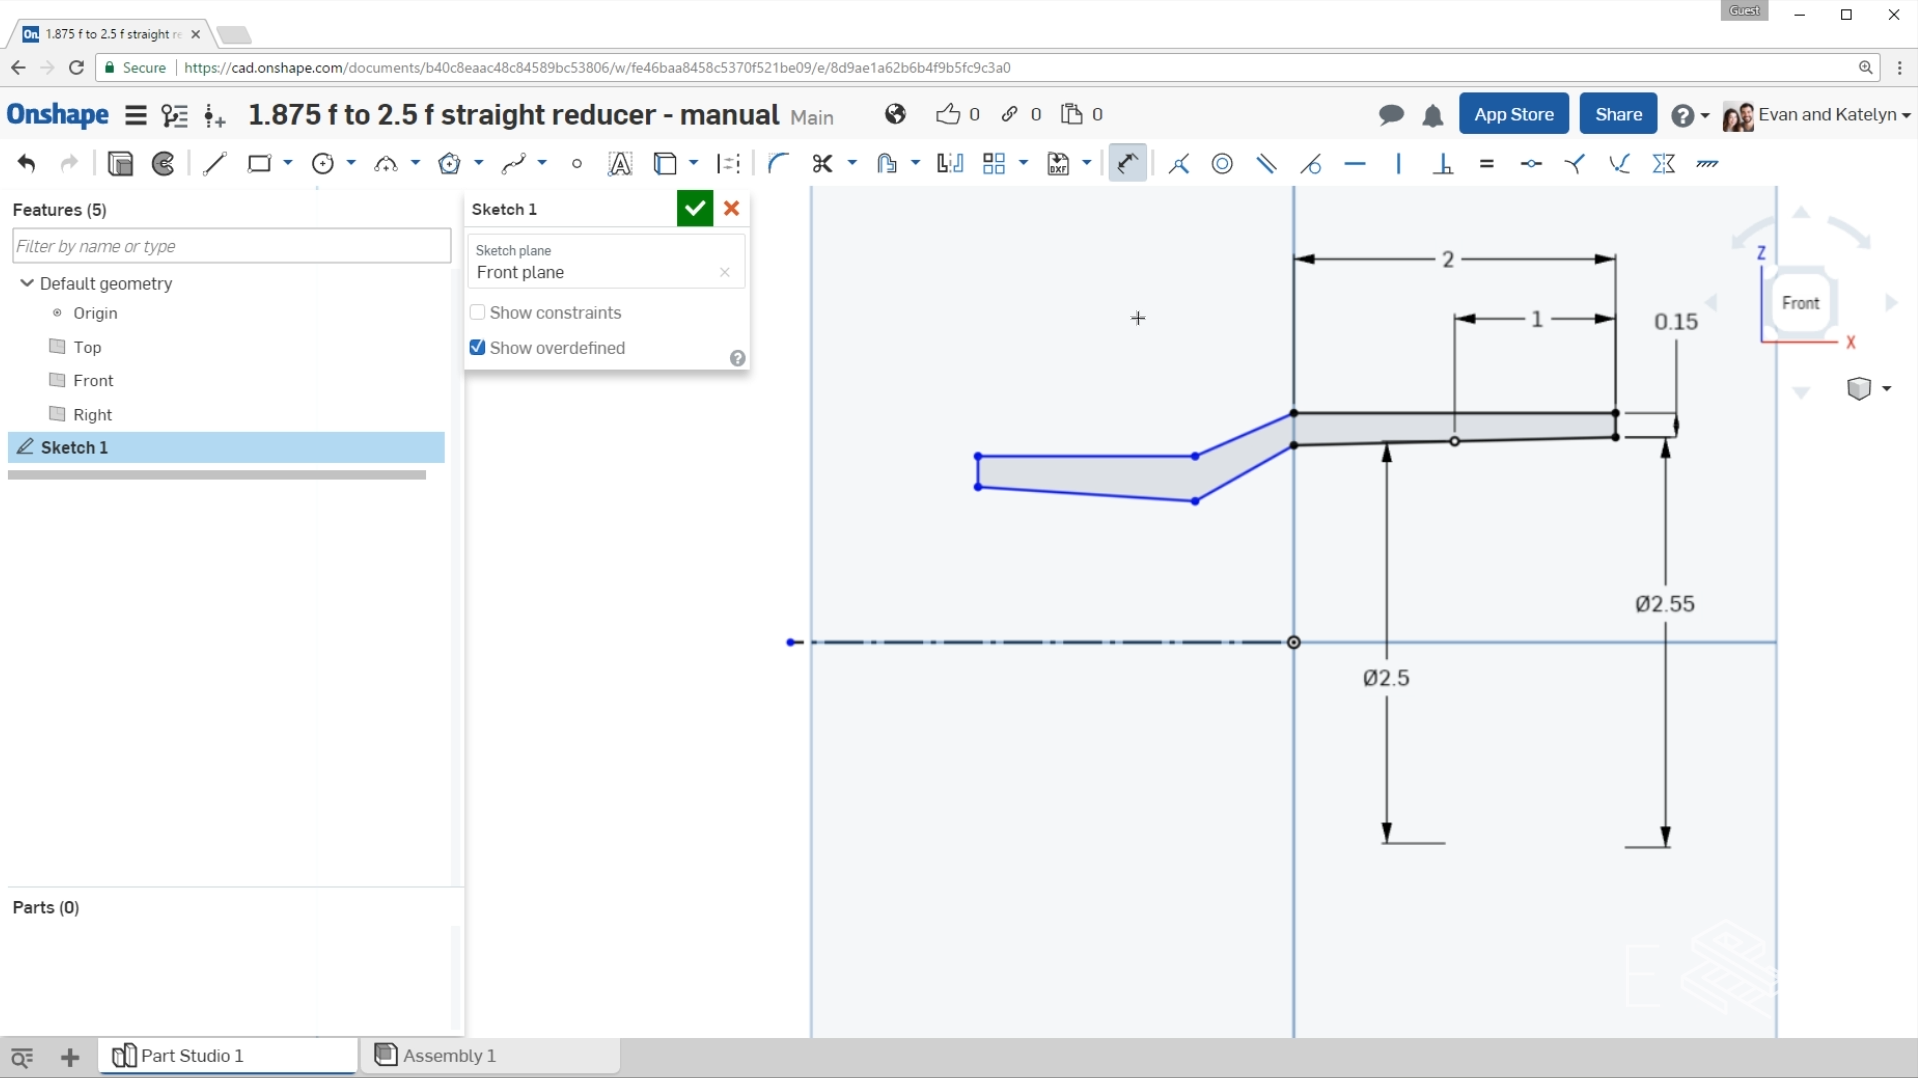Accept Sketch 1 with the green checkmark
Image resolution: width=1918 pixels, height=1078 pixels.
click(x=695, y=208)
